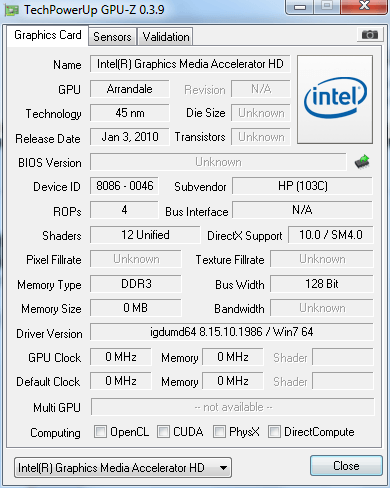390x488 pixels.
Task: Click the GPU field showing Arrandale
Action: coord(130,89)
